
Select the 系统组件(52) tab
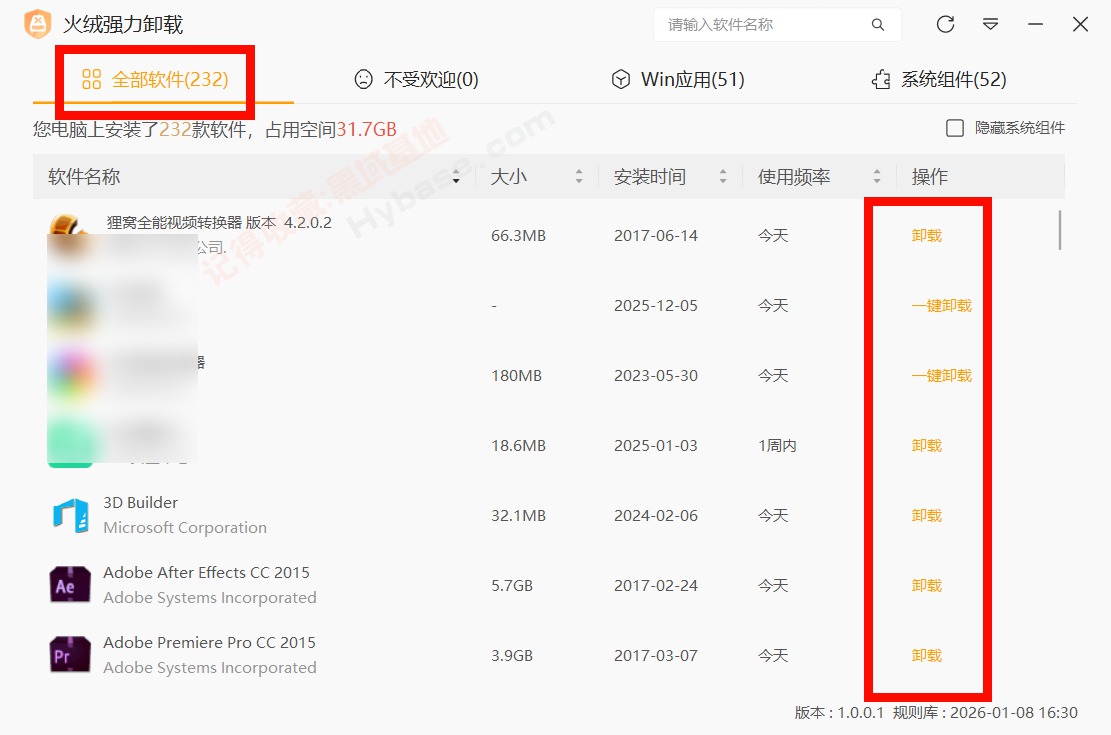pos(938,80)
